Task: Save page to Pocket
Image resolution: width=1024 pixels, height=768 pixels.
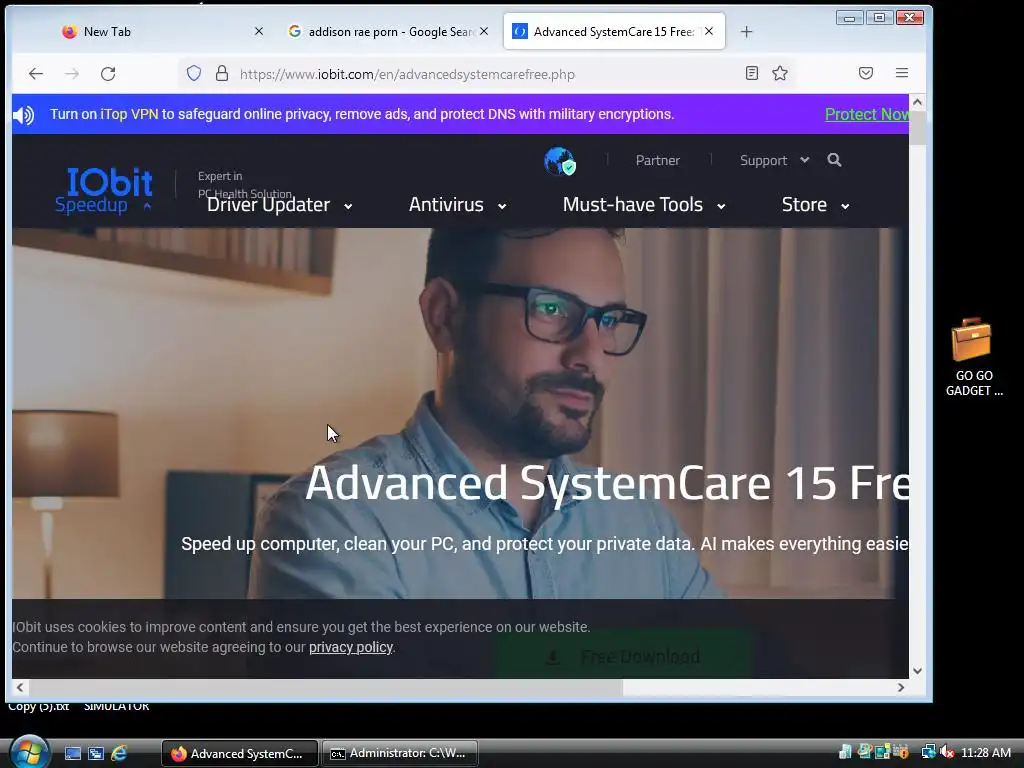Action: tap(866, 73)
